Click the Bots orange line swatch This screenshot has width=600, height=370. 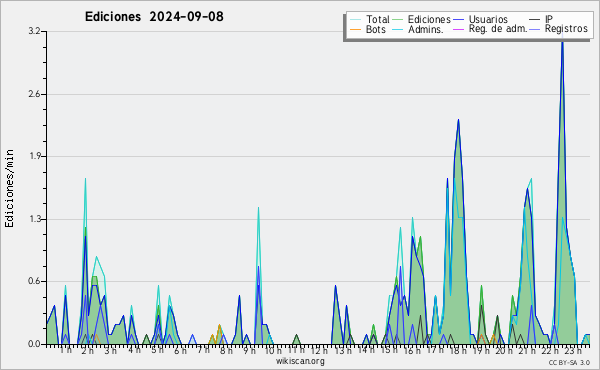pos(355,29)
